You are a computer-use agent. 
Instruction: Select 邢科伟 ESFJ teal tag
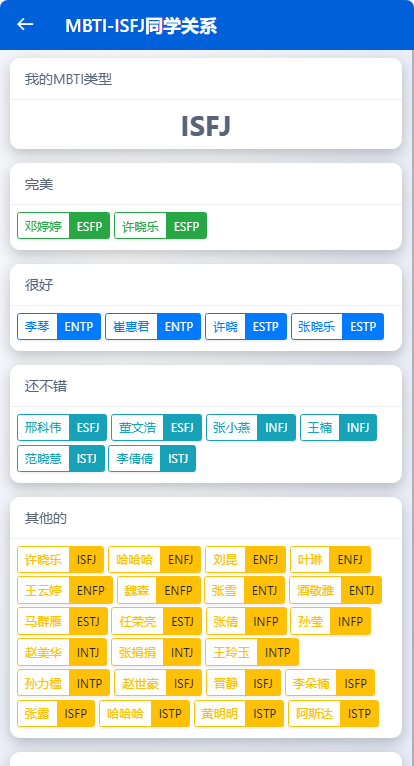62,427
